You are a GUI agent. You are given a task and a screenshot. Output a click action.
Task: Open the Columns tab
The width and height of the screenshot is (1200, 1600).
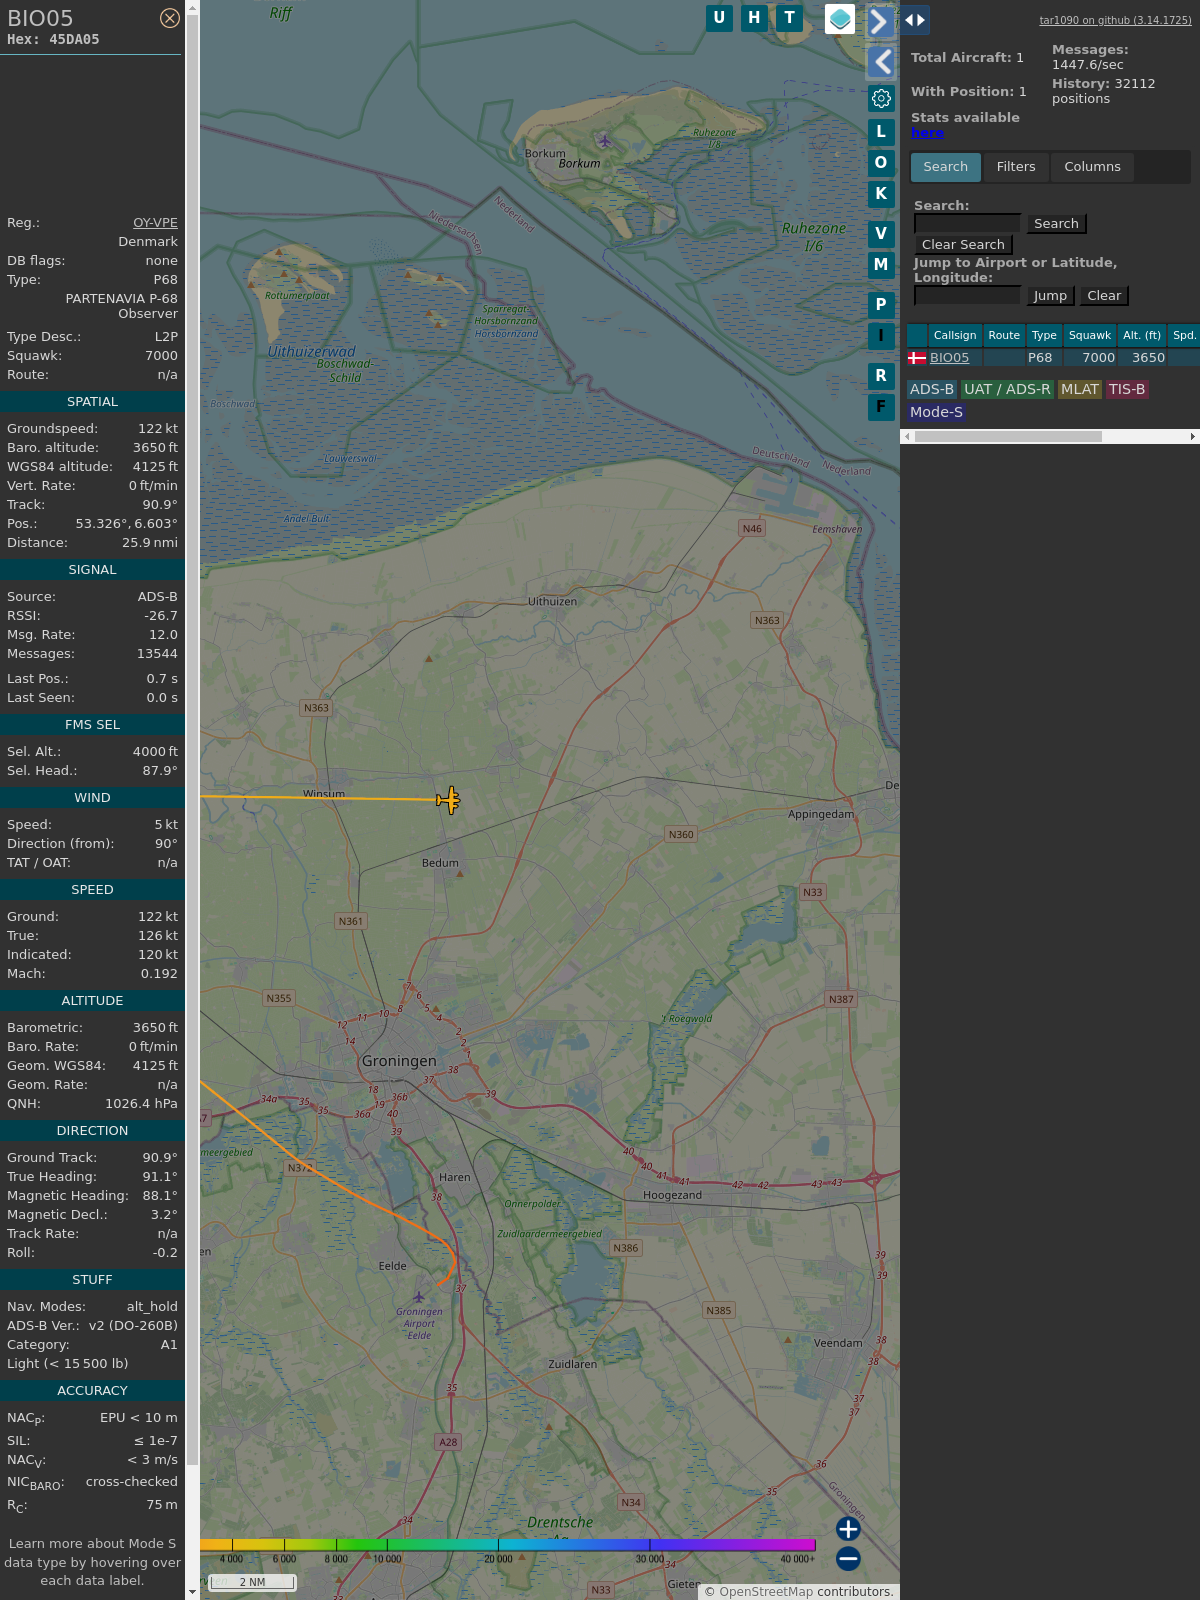[1092, 167]
